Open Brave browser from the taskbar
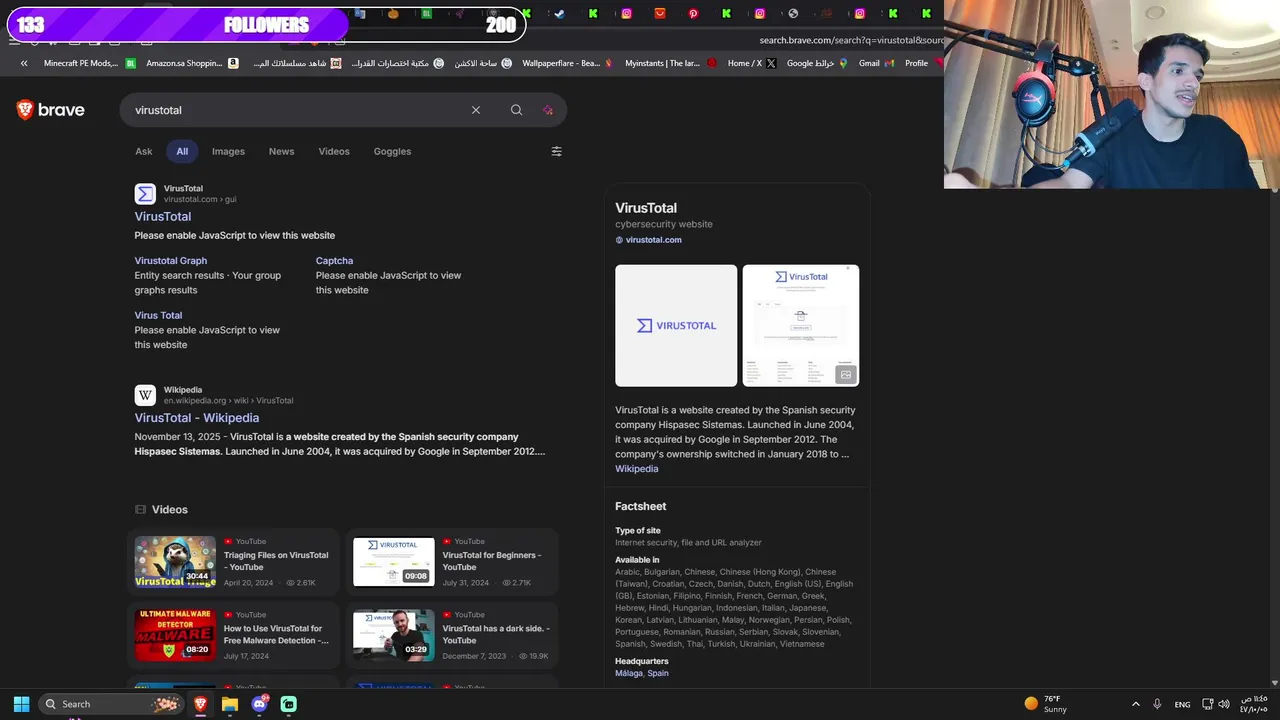Image resolution: width=1280 pixels, height=720 pixels. 200,704
